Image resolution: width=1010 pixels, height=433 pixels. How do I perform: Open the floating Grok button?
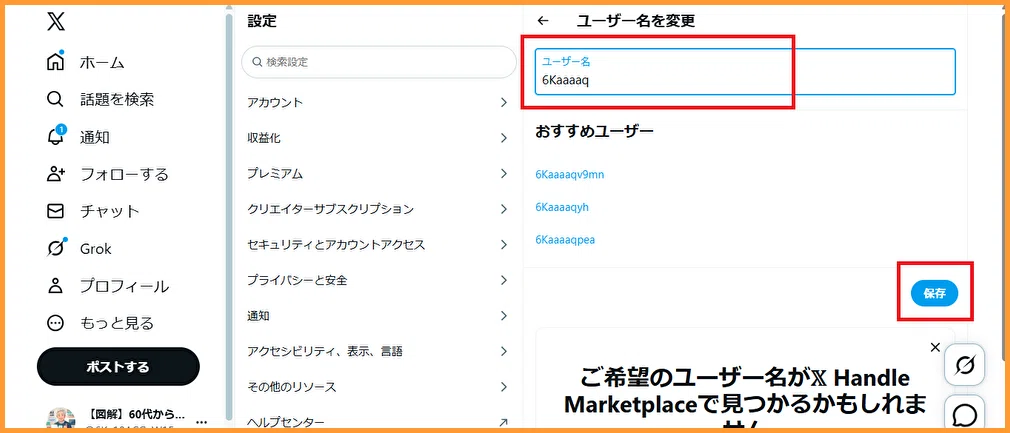pos(963,366)
